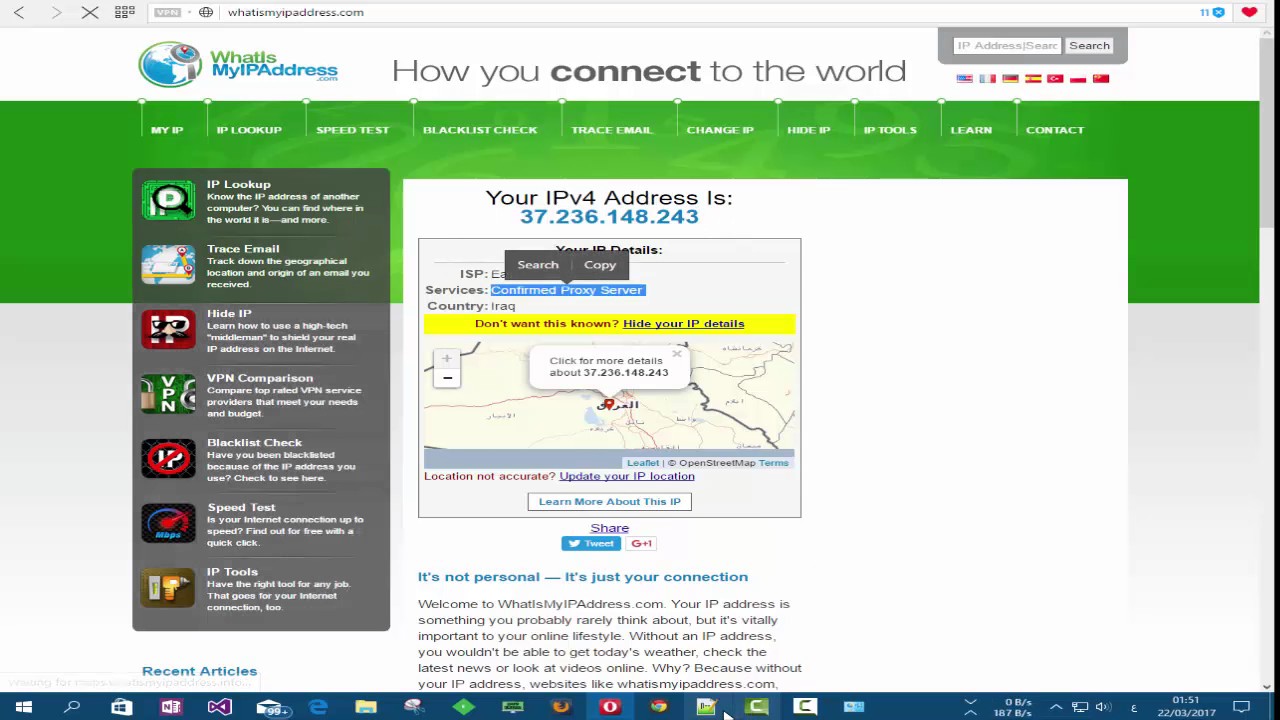Click the Trace Email sidebar icon

tap(168, 265)
